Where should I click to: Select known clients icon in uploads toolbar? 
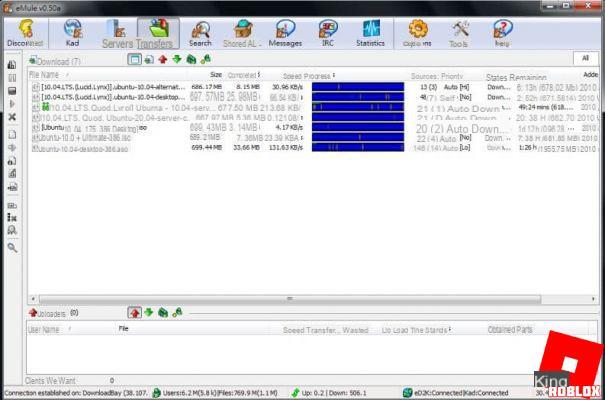pos(177,312)
